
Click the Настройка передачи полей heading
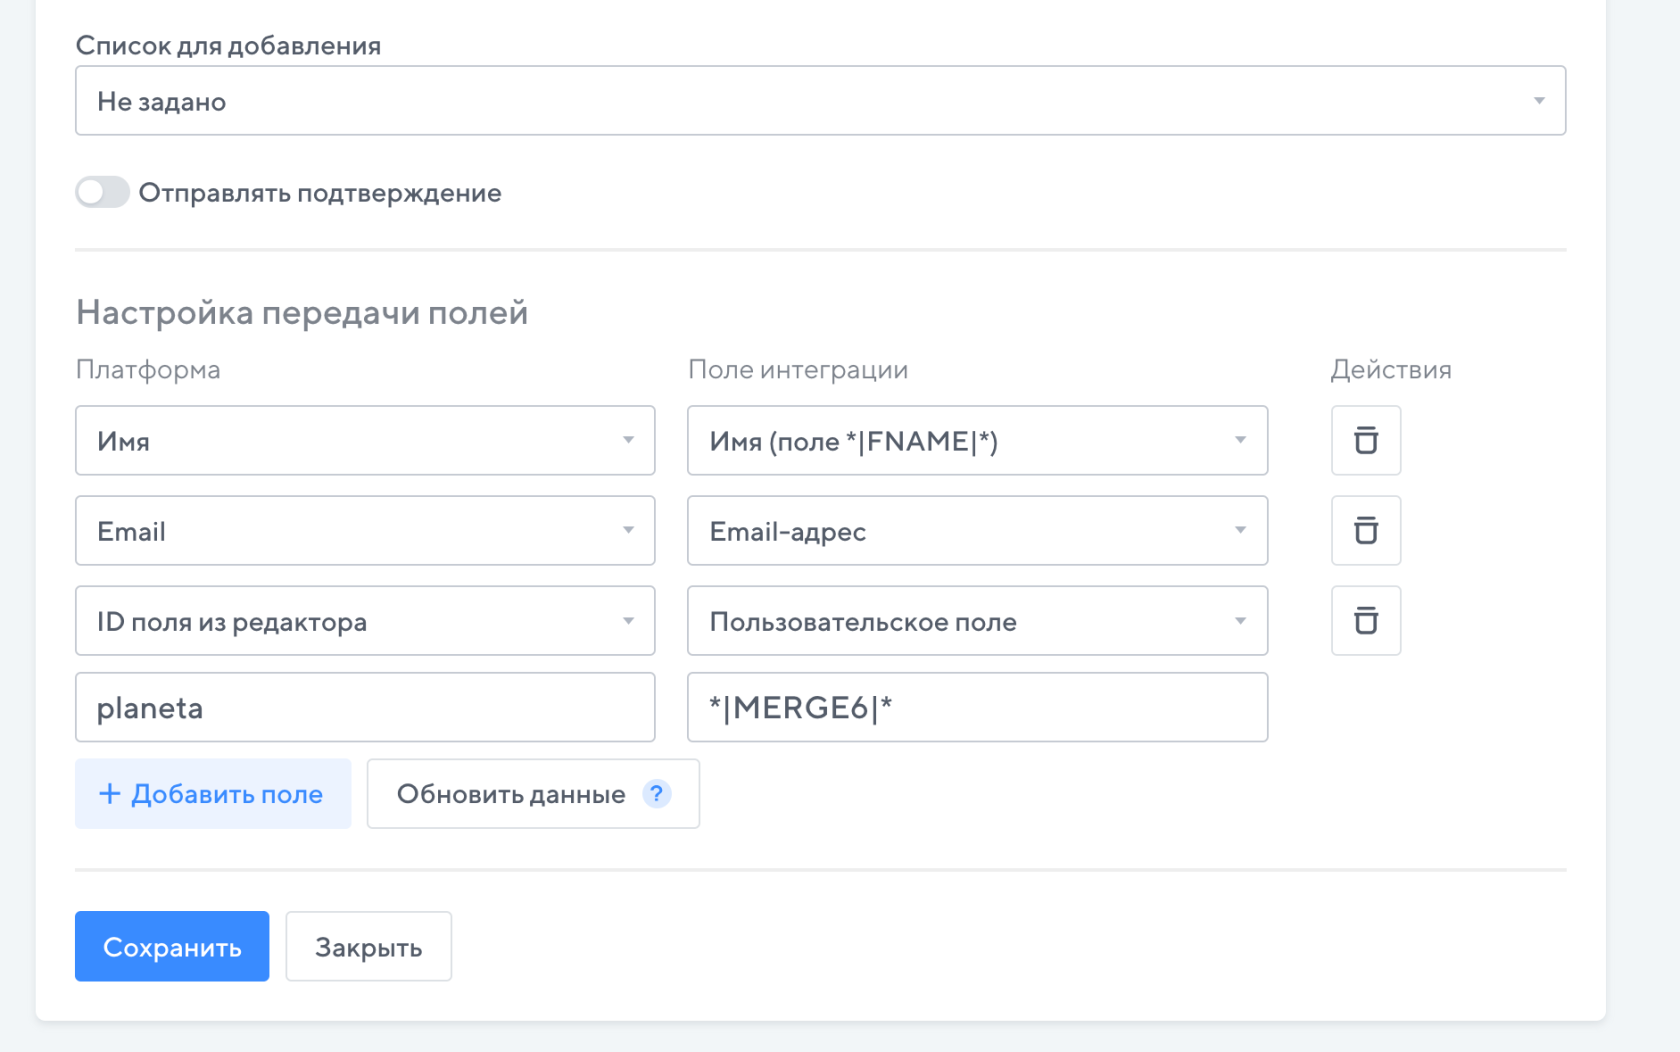[302, 312]
